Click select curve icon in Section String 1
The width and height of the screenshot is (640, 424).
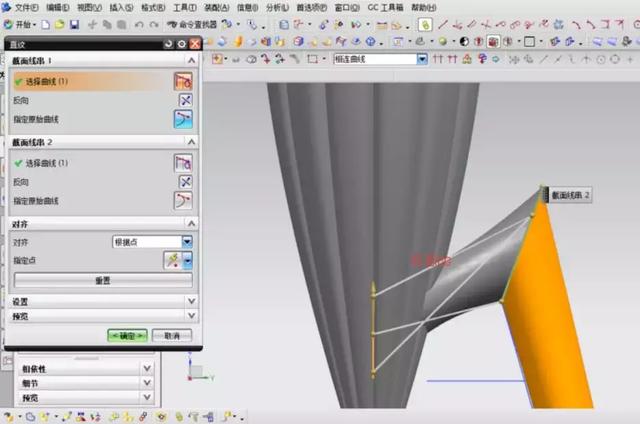coord(183,81)
